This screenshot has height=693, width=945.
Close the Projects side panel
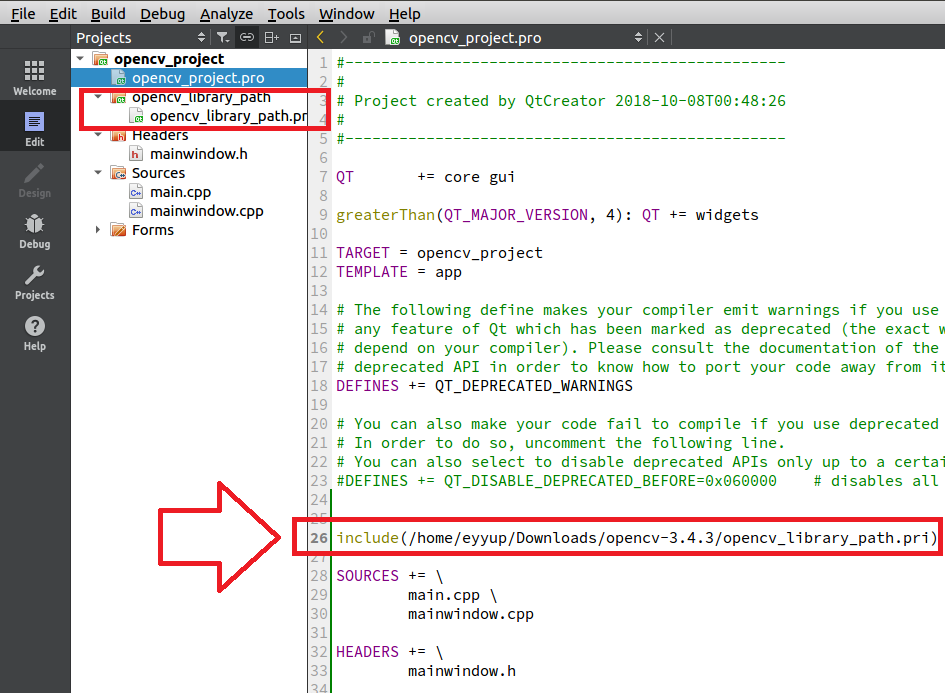(295, 38)
